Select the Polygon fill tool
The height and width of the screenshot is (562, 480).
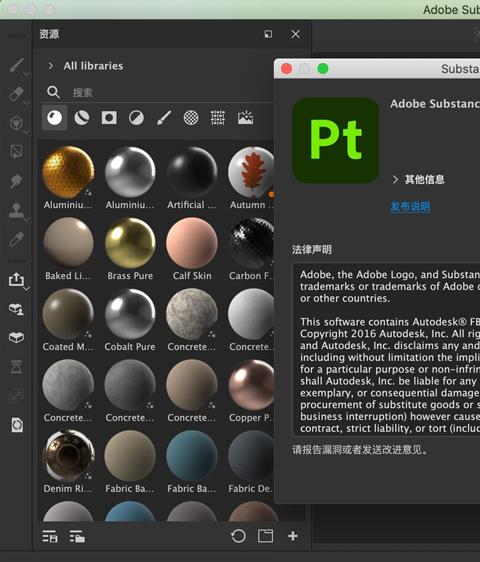(x=16, y=152)
